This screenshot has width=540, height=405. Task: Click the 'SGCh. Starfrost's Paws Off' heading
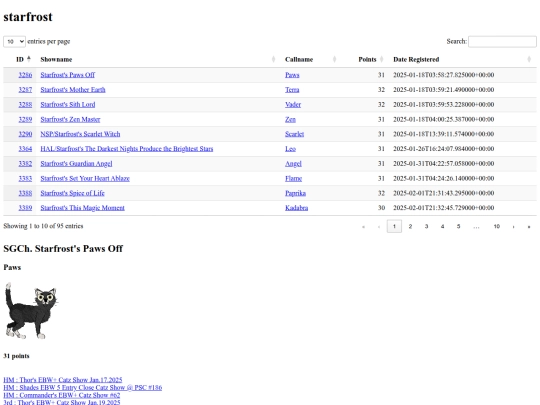[x=63, y=248]
